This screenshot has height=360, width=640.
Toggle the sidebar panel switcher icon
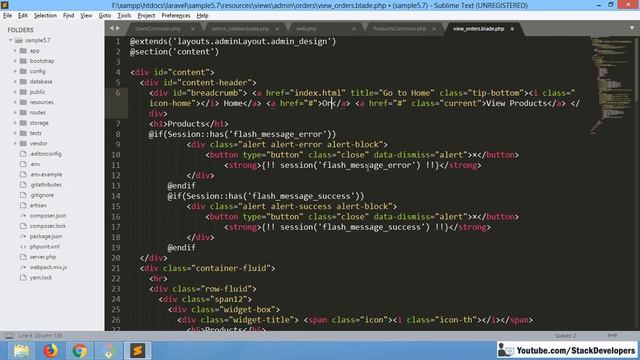tap(9, 336)
